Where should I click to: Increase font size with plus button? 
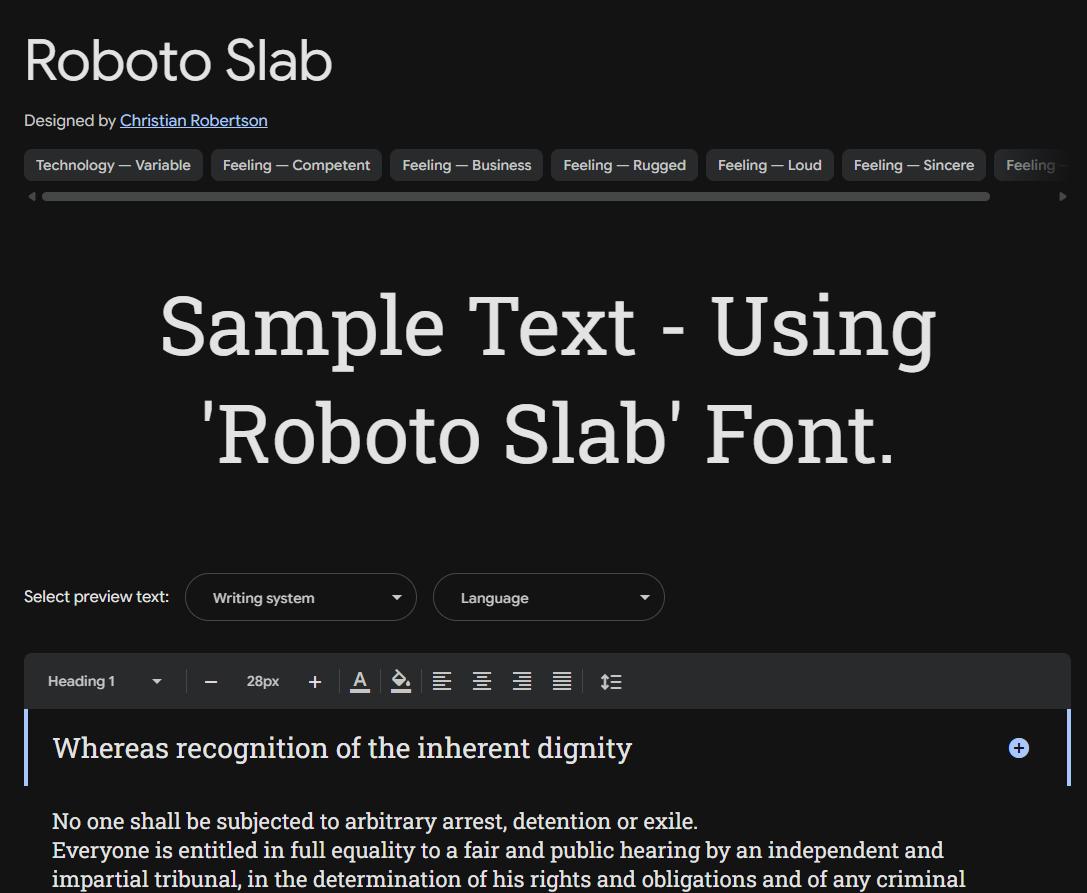[x=315, y=682]
